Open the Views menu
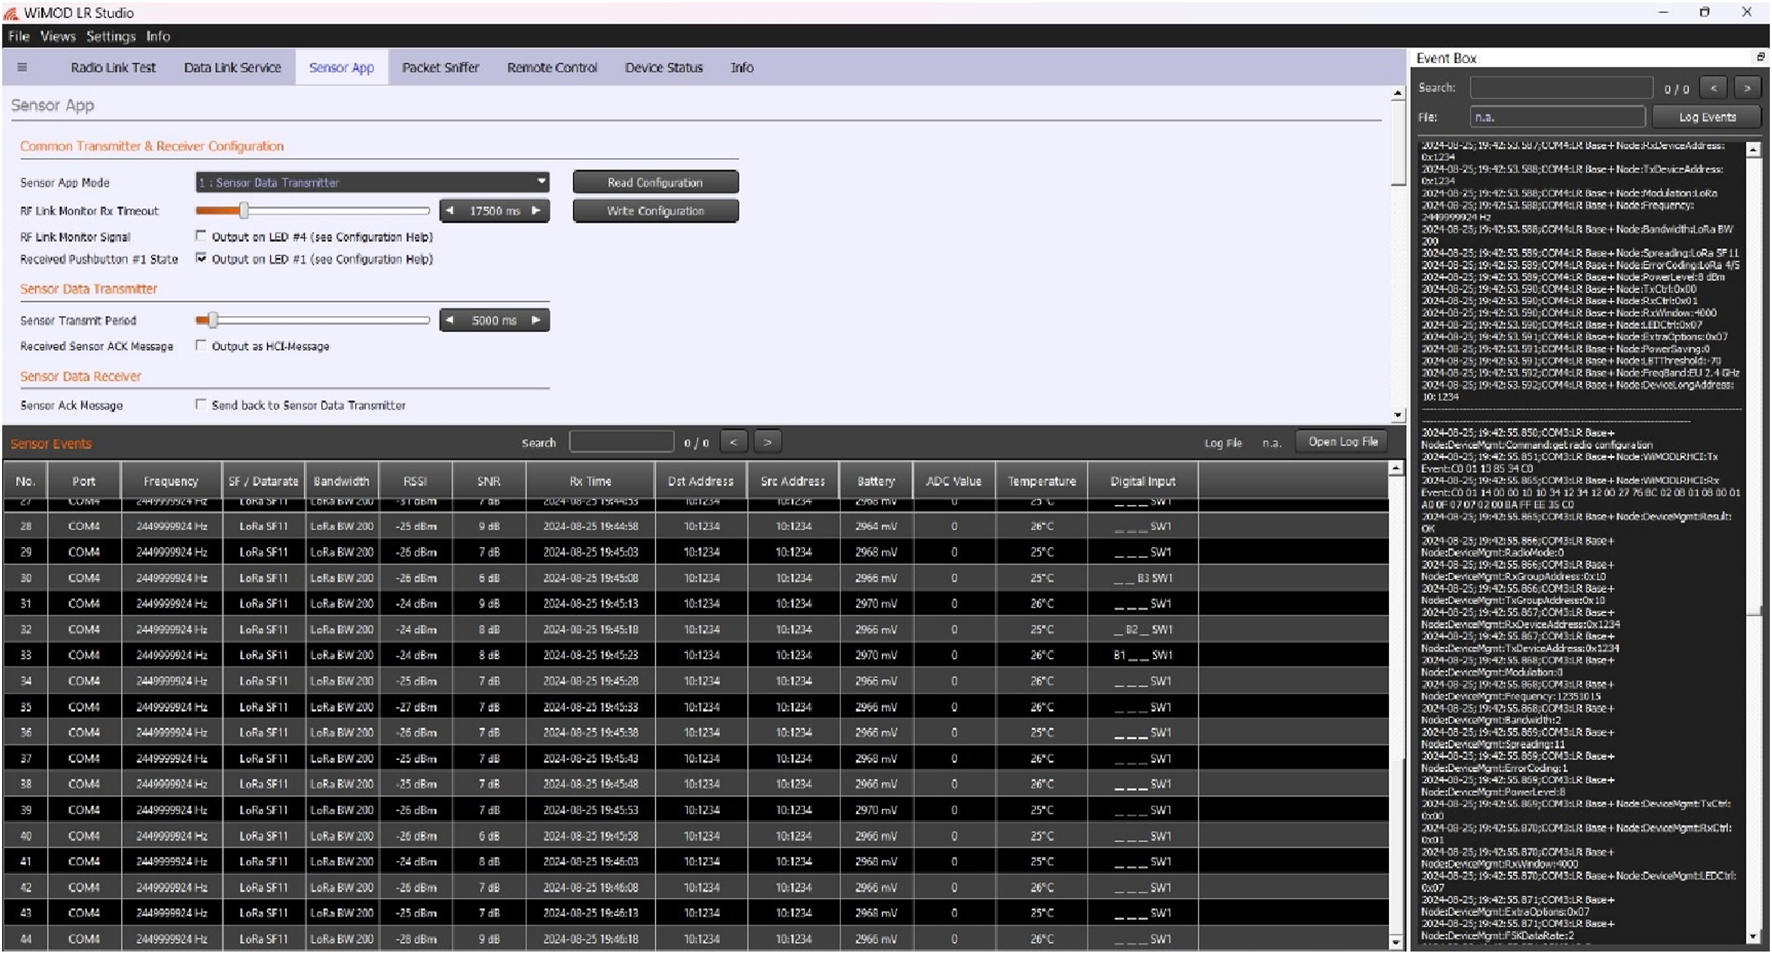This screenshot has height=954, width=1772. pyautogui.click(x=57, y=36)
